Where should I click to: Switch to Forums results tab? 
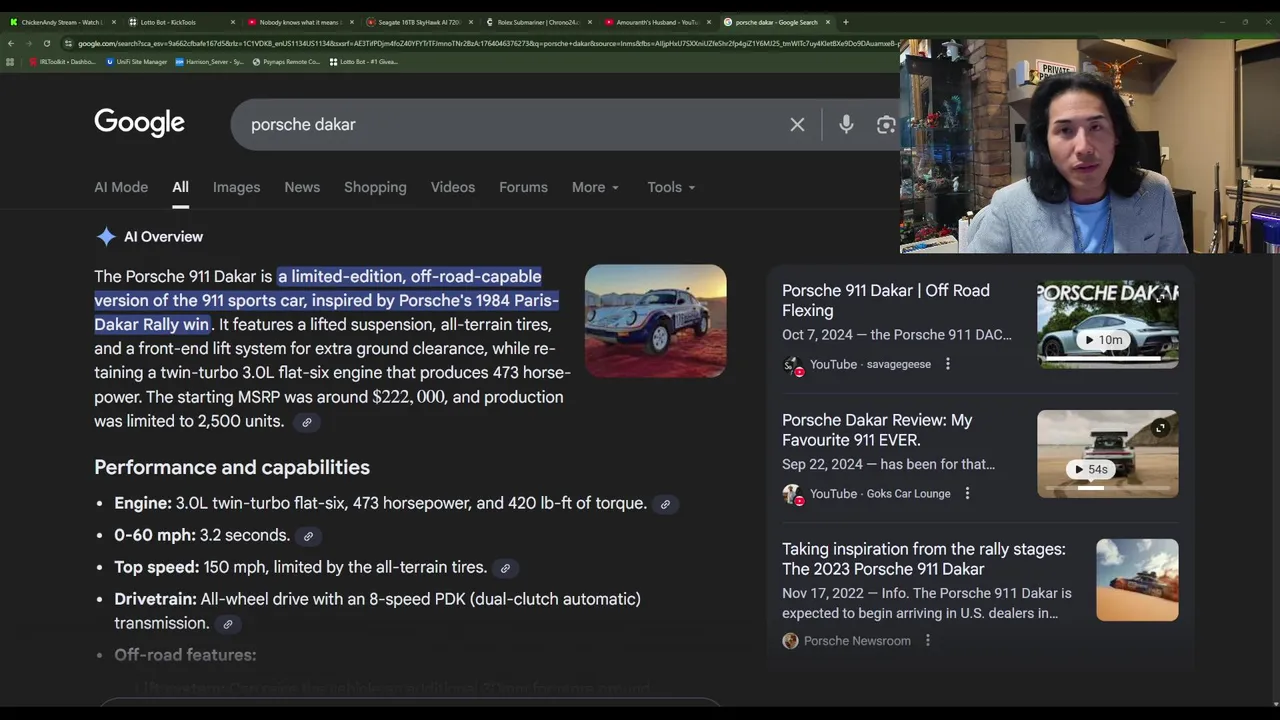point(523,187)
